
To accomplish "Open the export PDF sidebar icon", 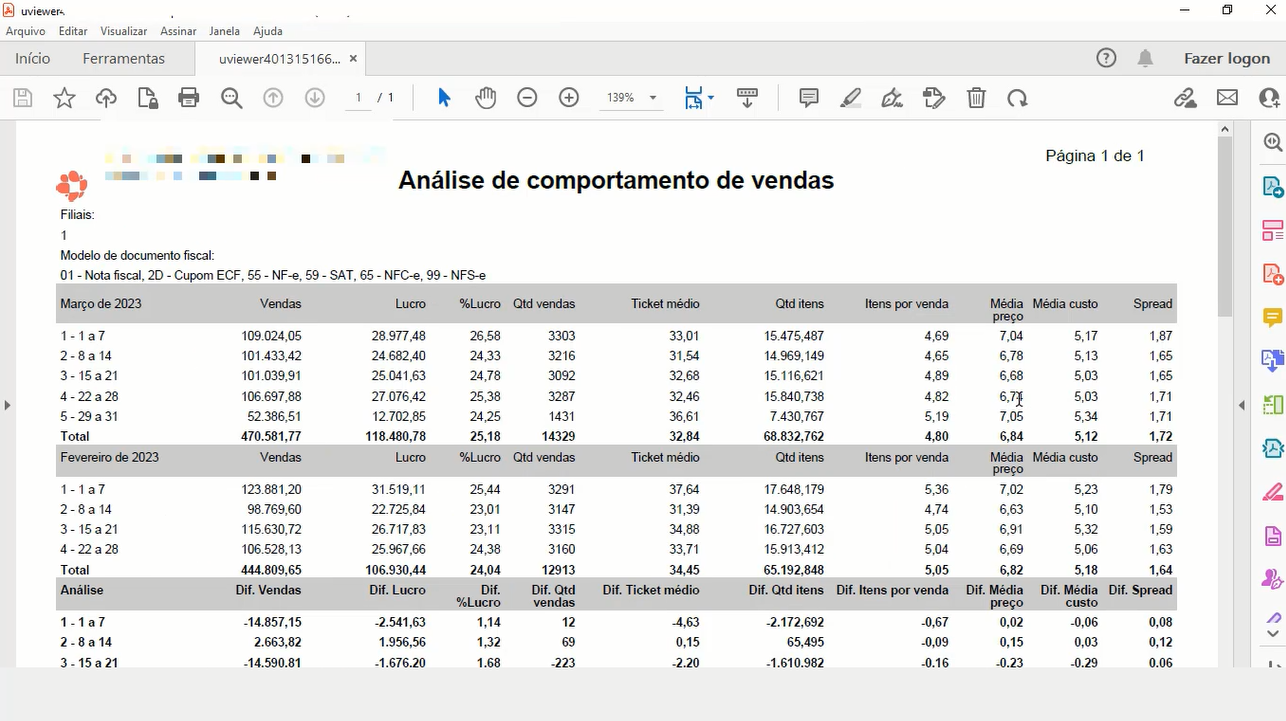I will 1272,187.
